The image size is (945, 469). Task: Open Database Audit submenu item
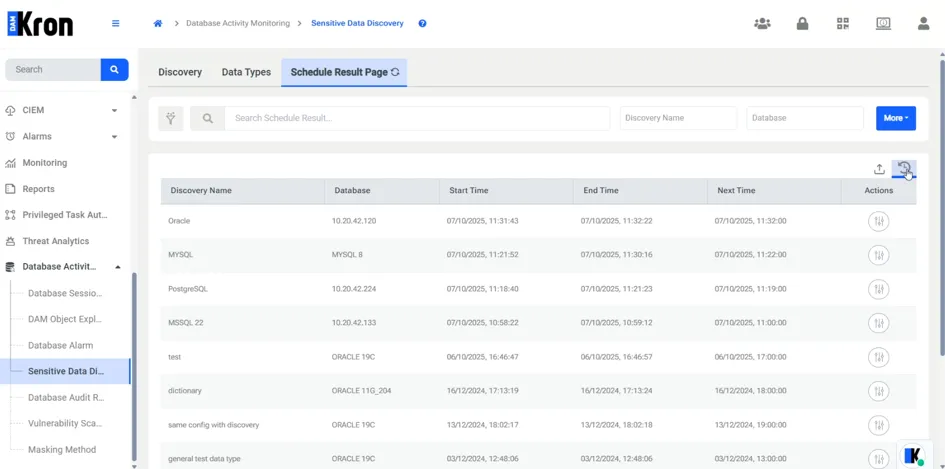pos(65,398)
